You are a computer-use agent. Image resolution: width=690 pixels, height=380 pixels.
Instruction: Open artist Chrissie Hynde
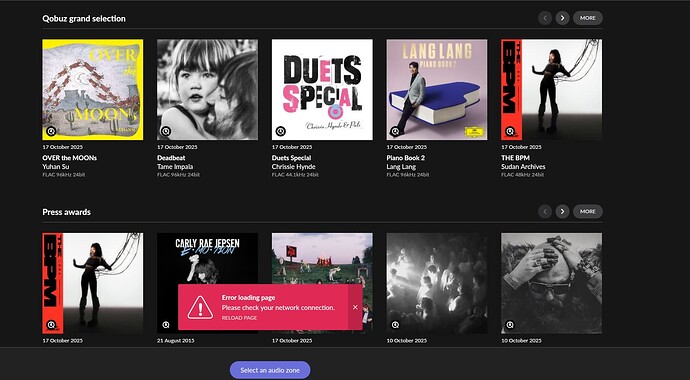click(294, 167)
